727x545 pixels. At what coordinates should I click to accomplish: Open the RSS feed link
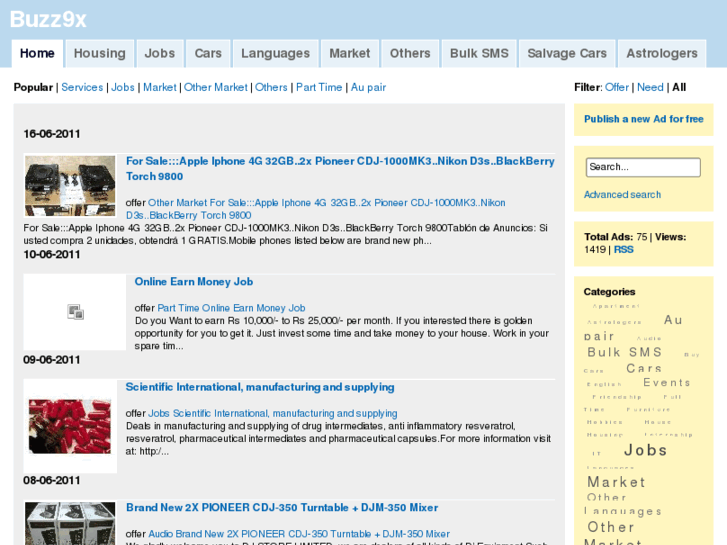624,250
